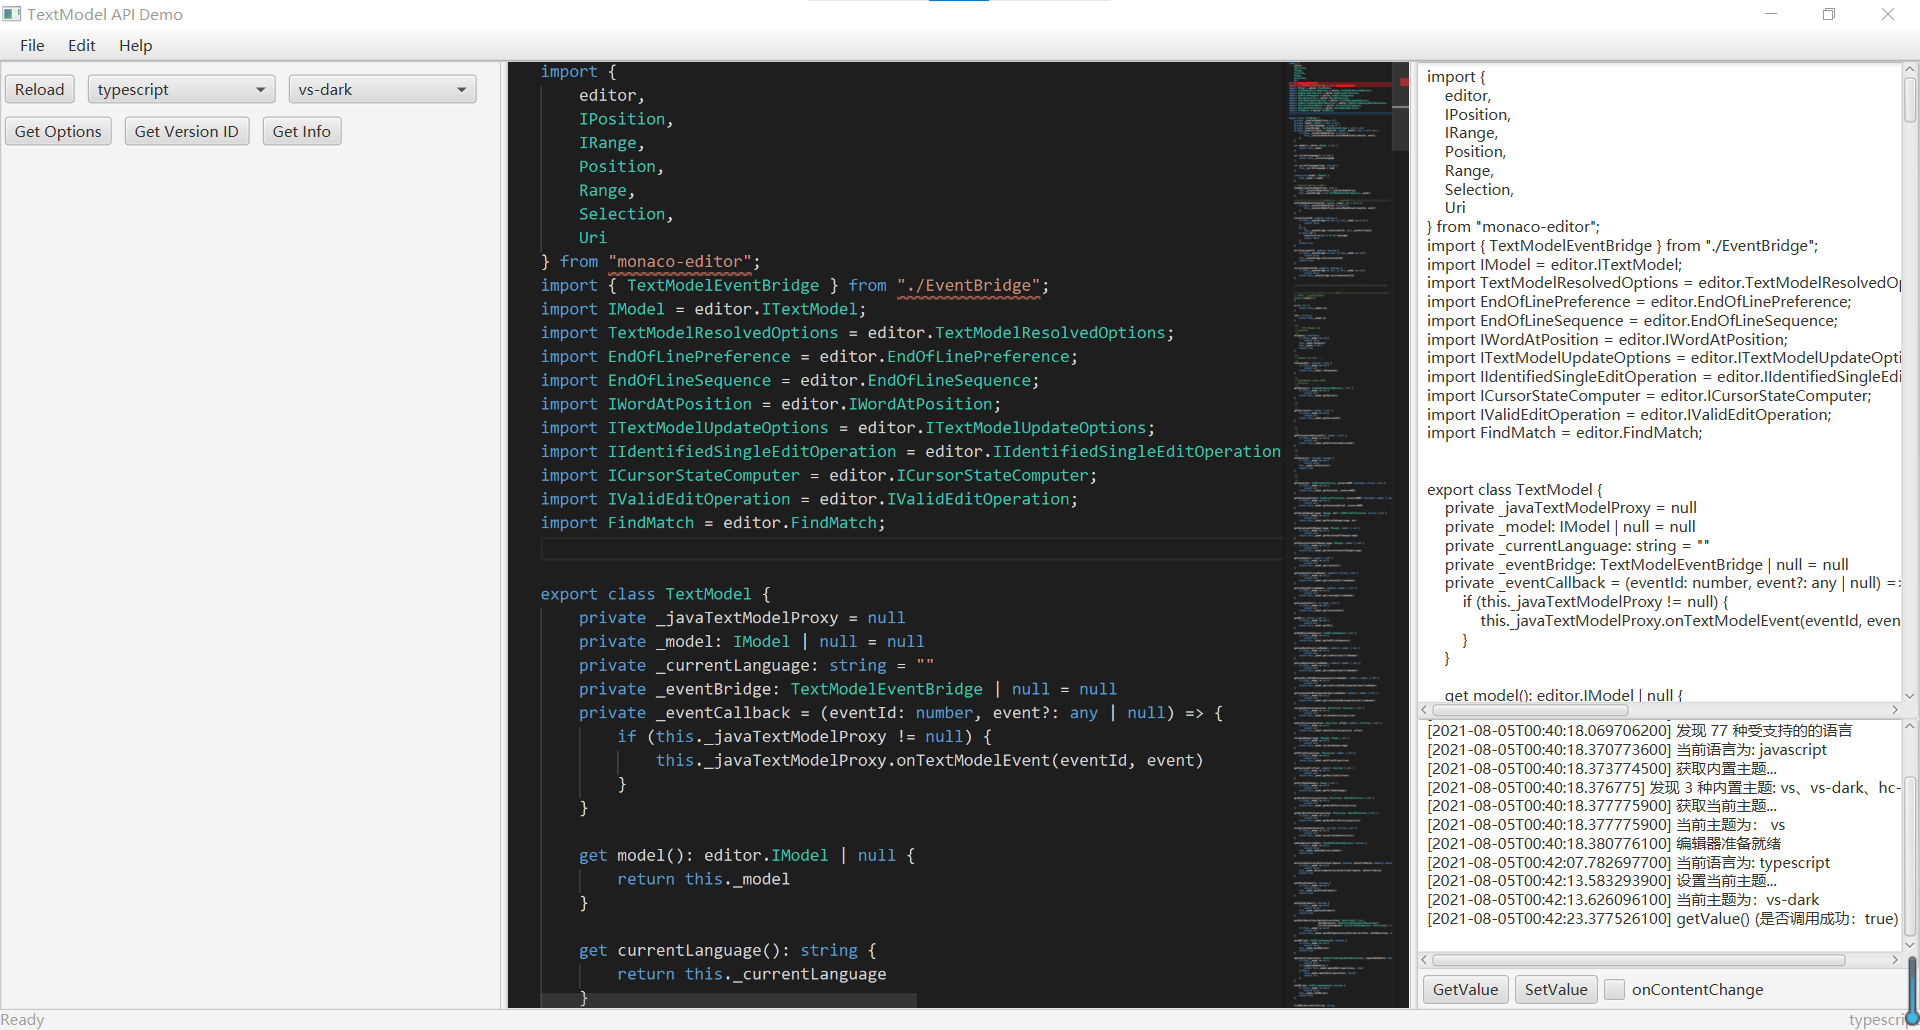
Task: Click the log panel horizontal scrollbar thumb
Action: pyautogui.click(x=1639, y=960)
